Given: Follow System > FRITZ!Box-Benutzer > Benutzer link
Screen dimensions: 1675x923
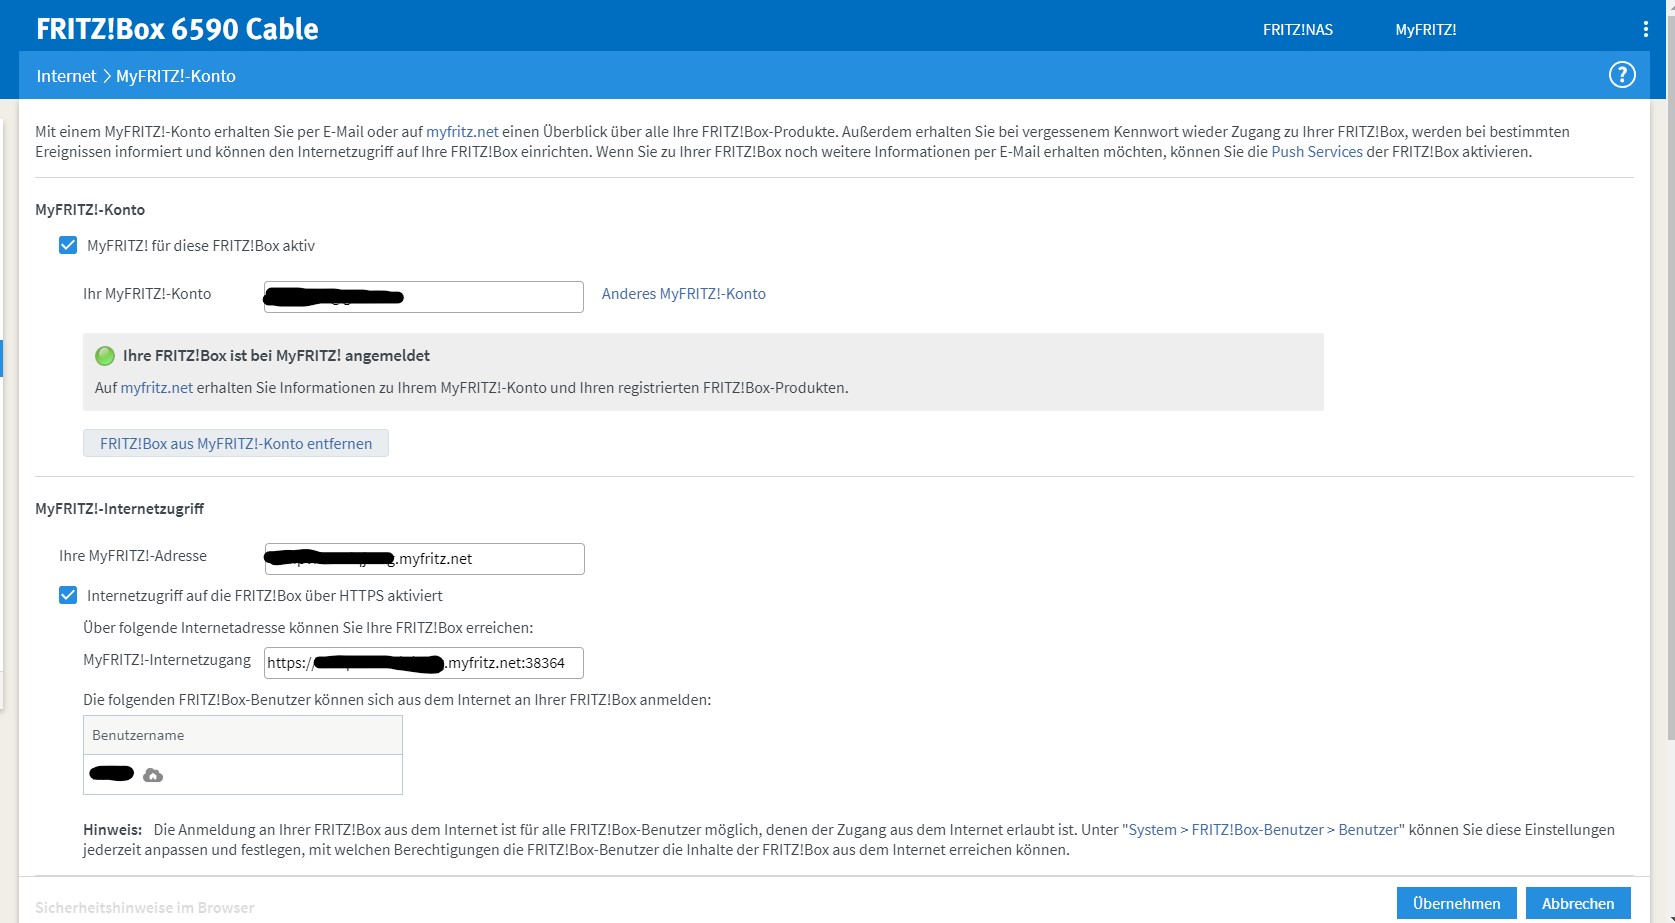Looking at the screenshot, I should 1263,830.
